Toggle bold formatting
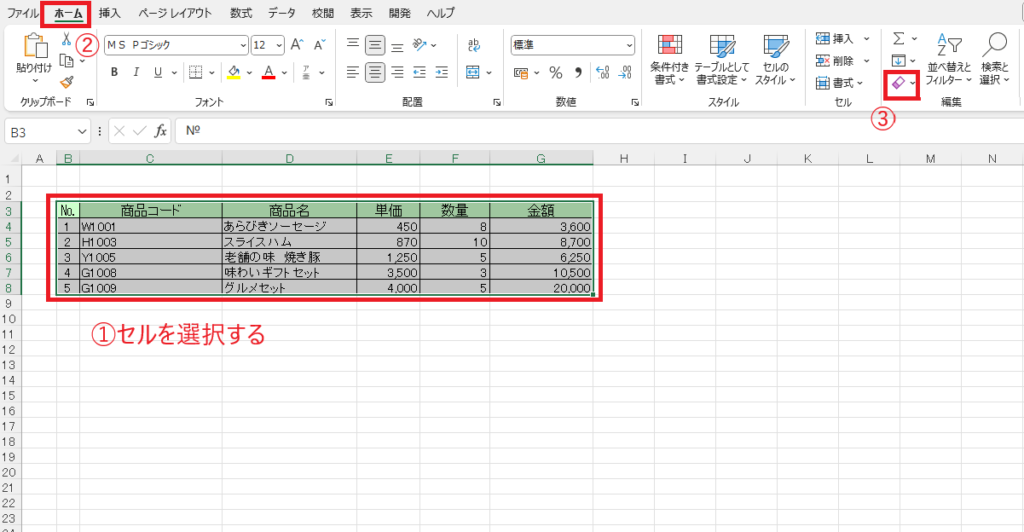The height and width of the screenshot is (532, 1024). pos(114,72)
